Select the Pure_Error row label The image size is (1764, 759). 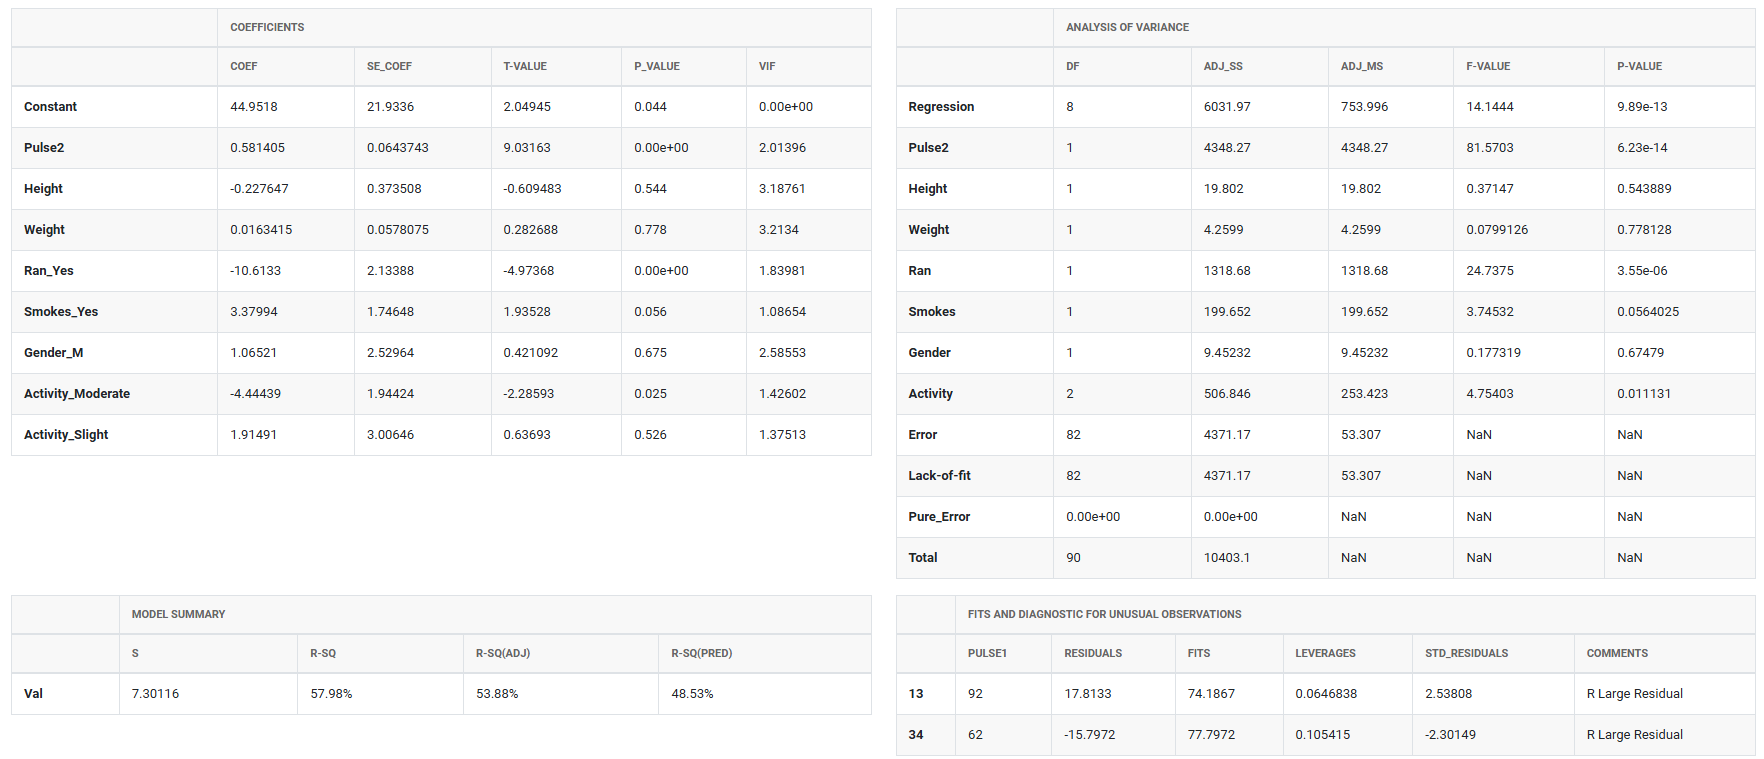[939, 517]
